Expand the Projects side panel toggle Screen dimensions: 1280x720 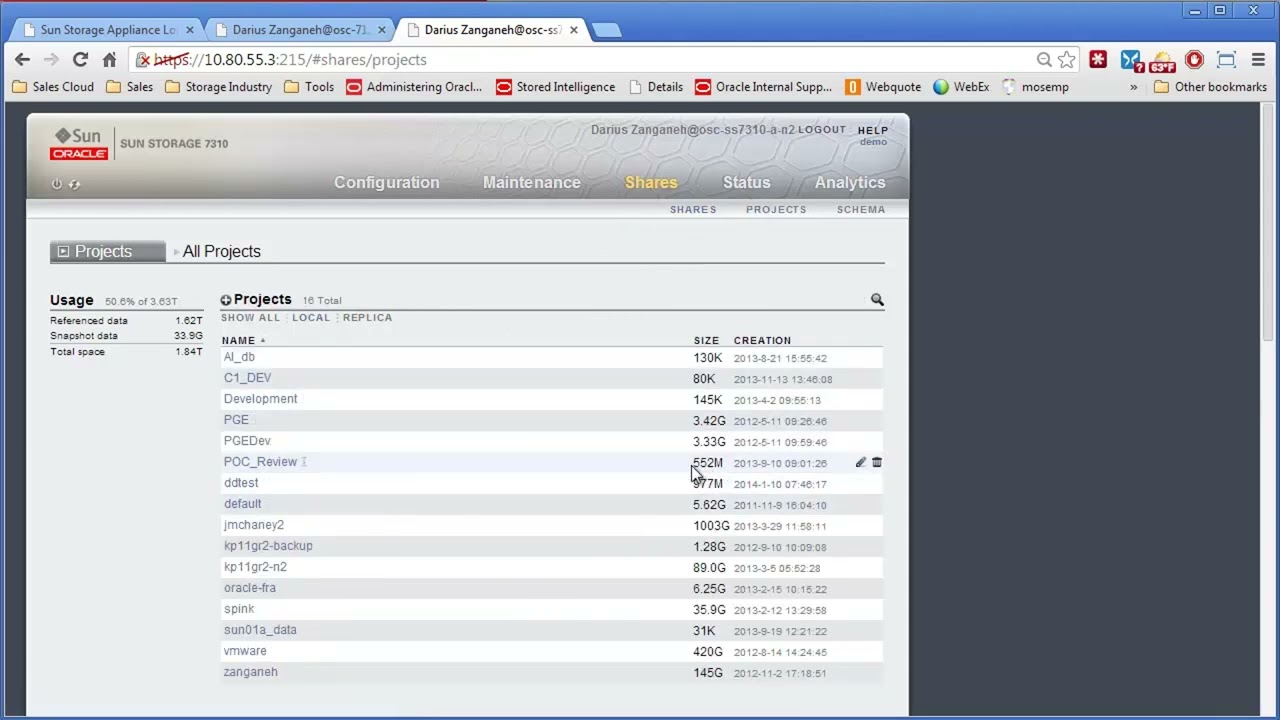(x=63, y=252)
